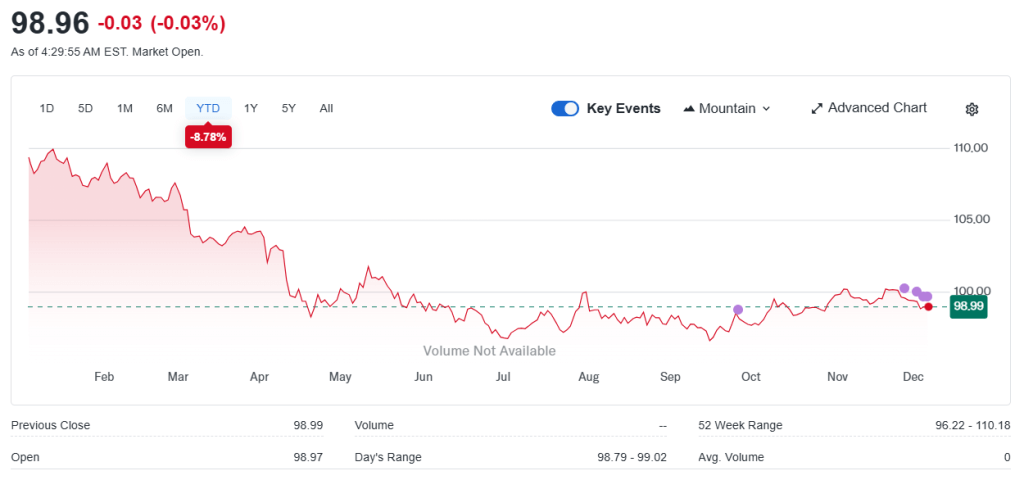Select the All time range

[326, 108]
